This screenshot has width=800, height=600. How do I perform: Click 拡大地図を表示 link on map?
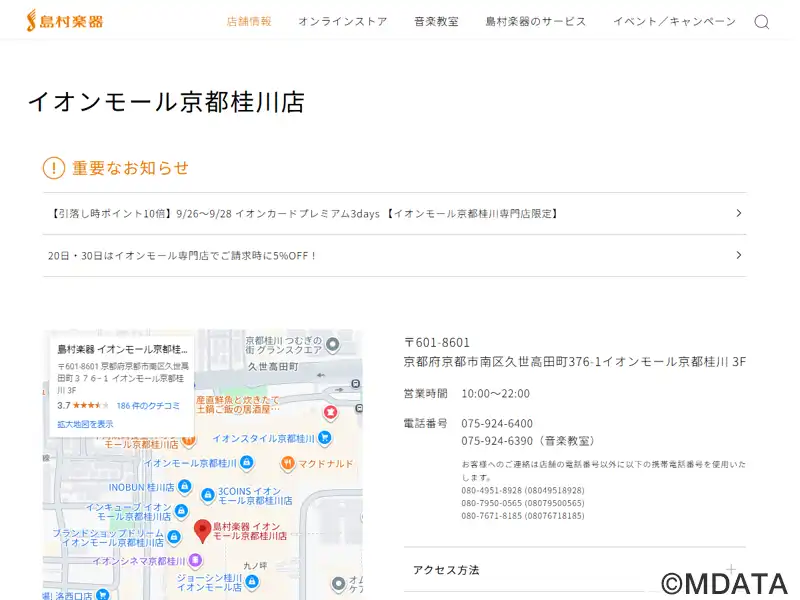click(85, 424)
